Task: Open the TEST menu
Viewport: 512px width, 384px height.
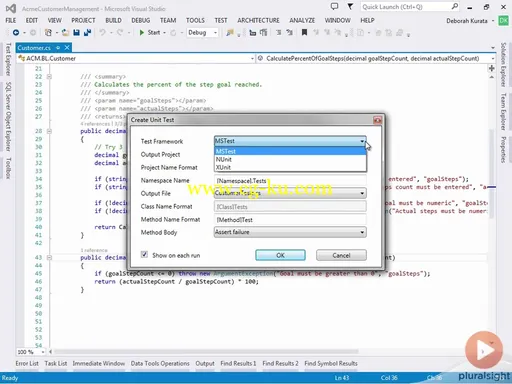Action: [221, 21]
